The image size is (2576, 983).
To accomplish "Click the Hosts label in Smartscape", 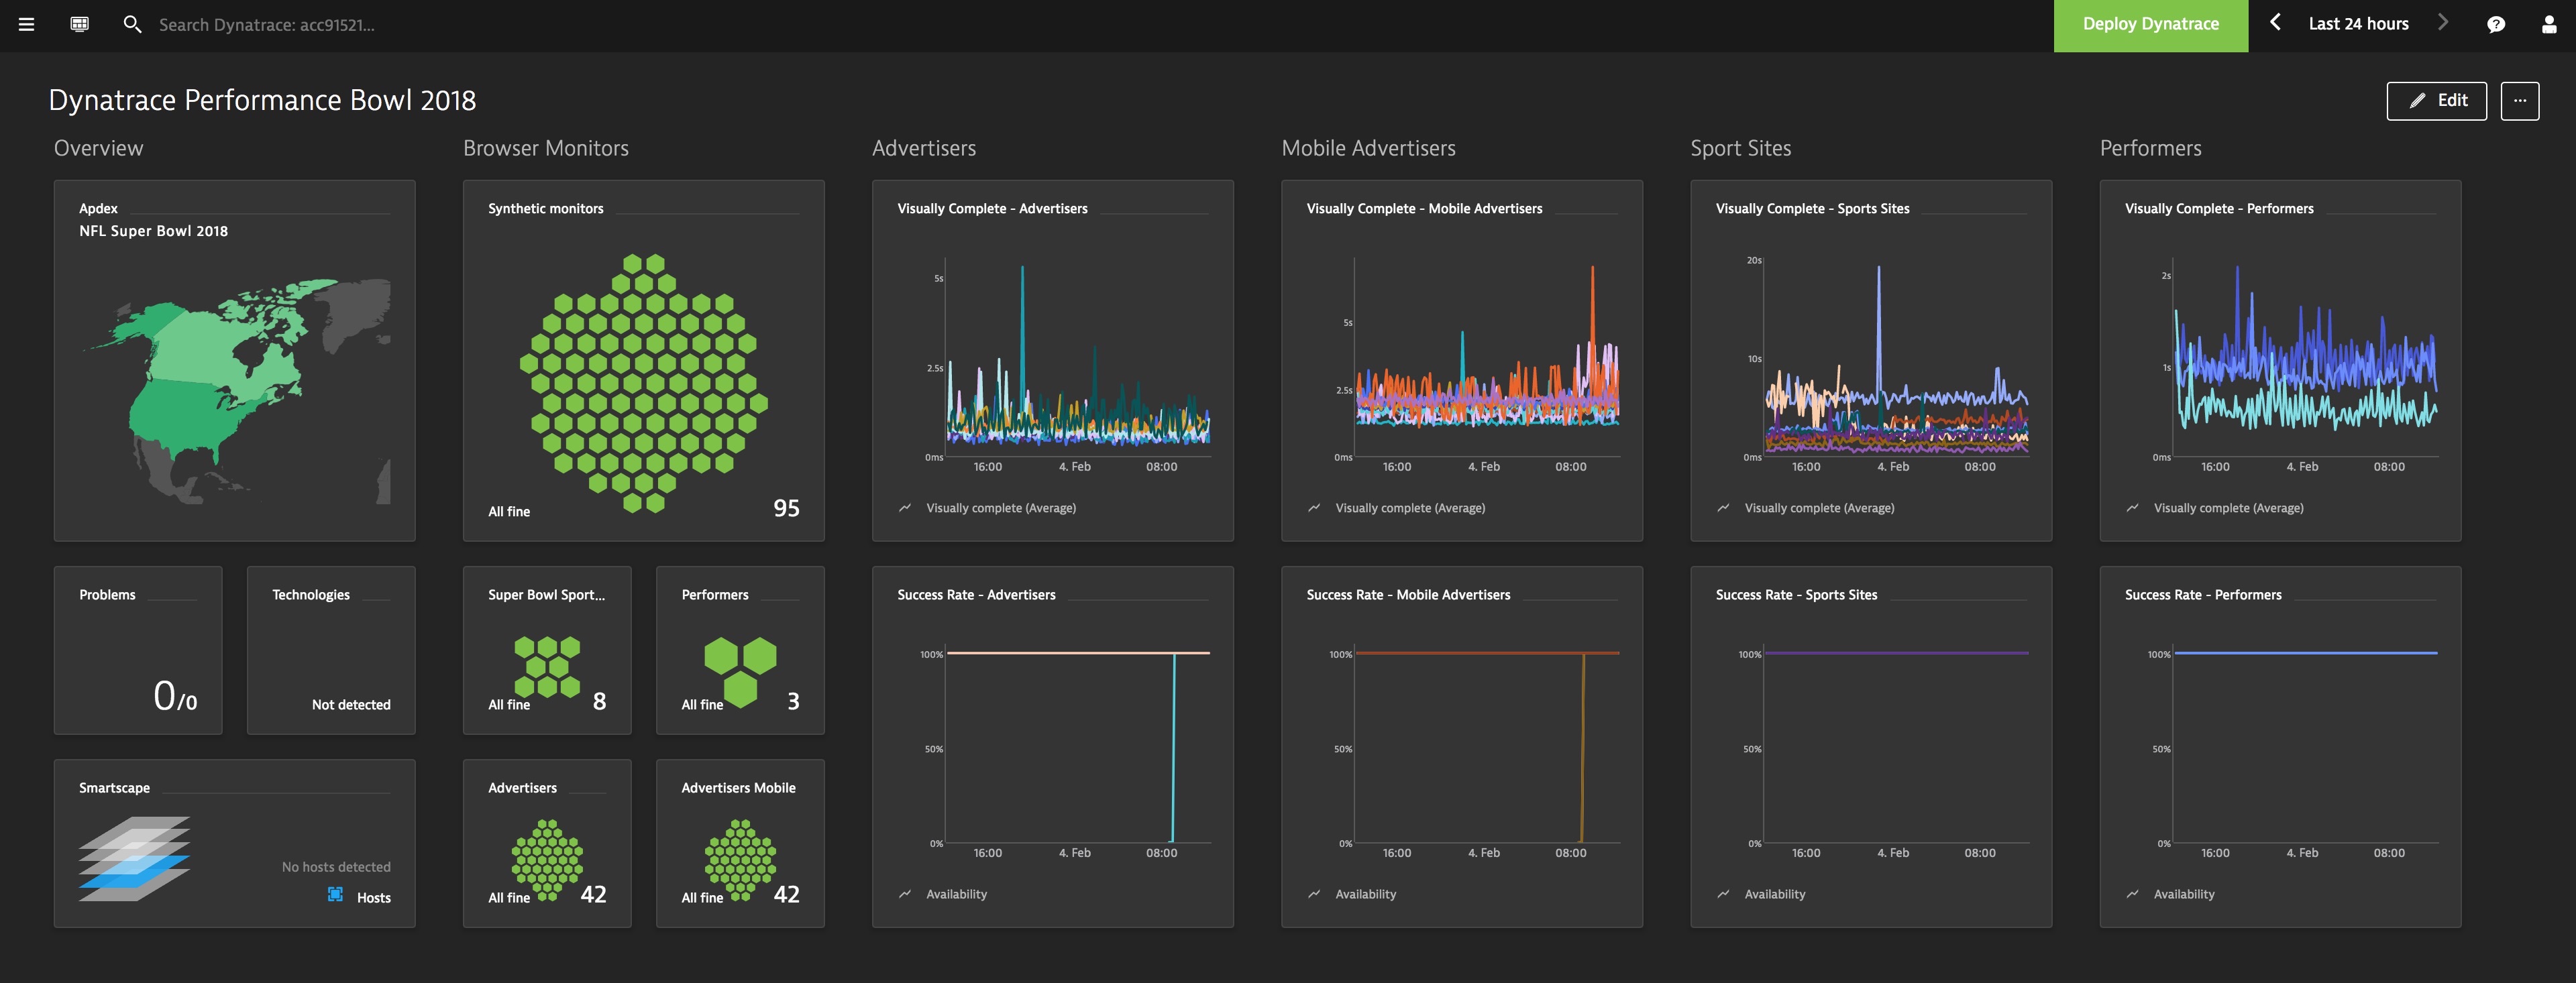I will (x=374, y=898).
